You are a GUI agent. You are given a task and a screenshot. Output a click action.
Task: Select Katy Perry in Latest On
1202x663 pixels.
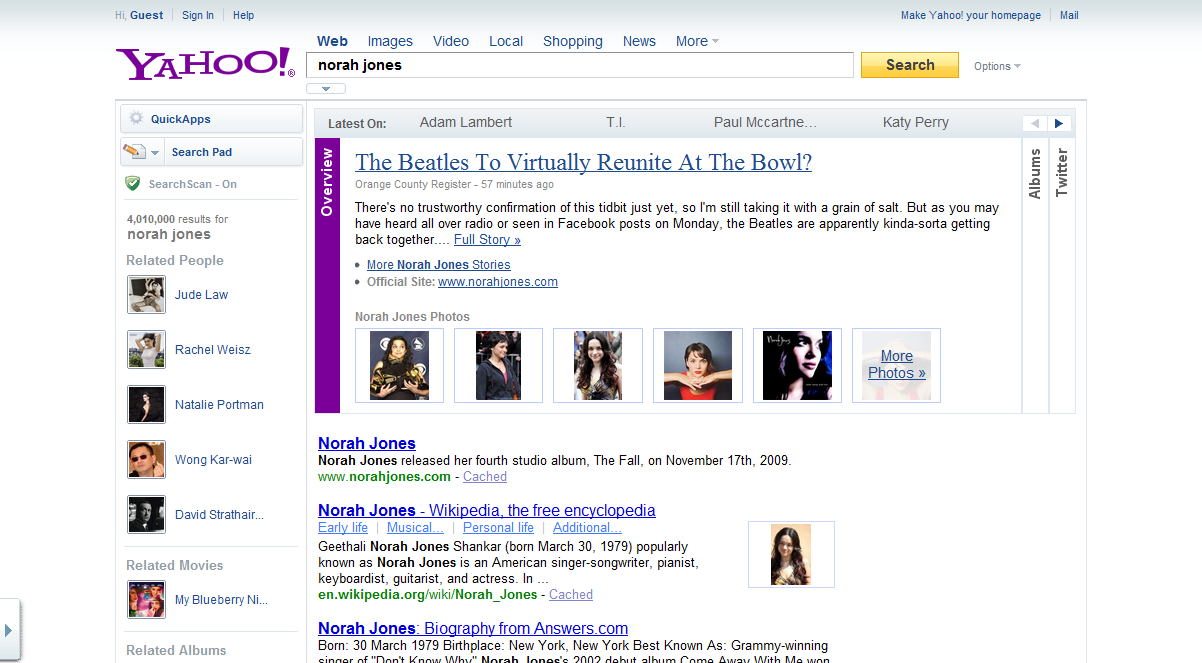click(x=916, y=123)
